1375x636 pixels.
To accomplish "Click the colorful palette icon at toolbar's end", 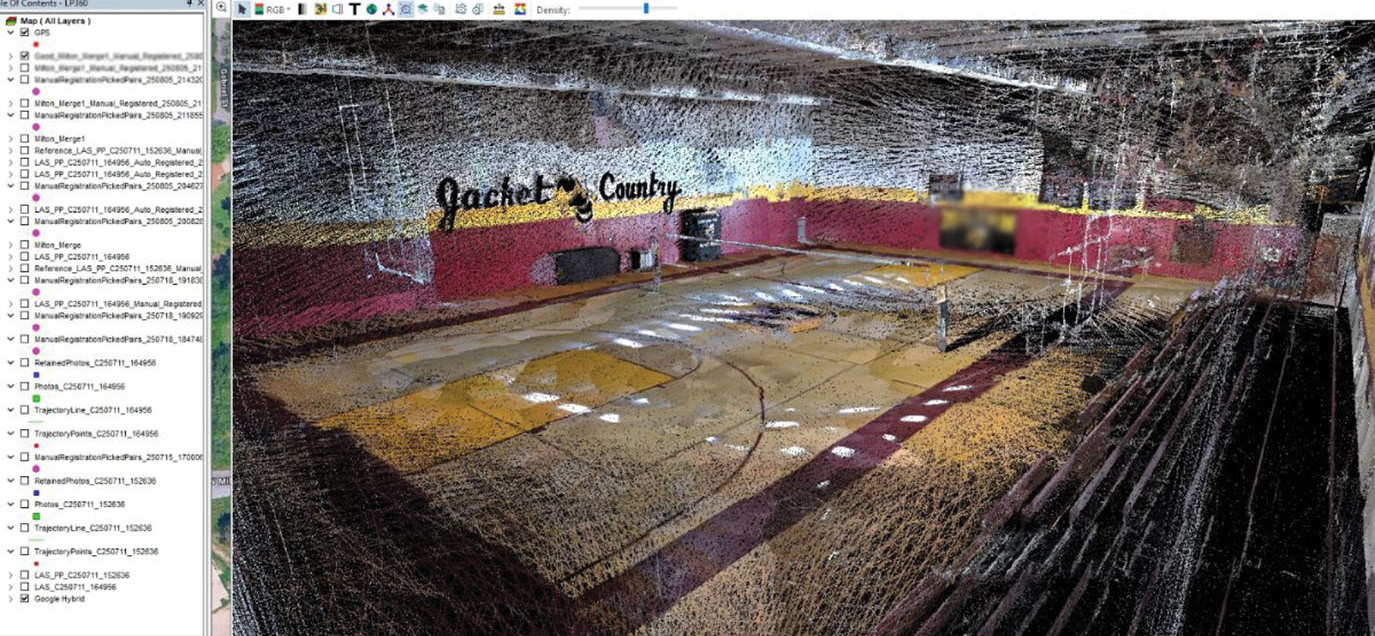I will click(x=519, y=9).
